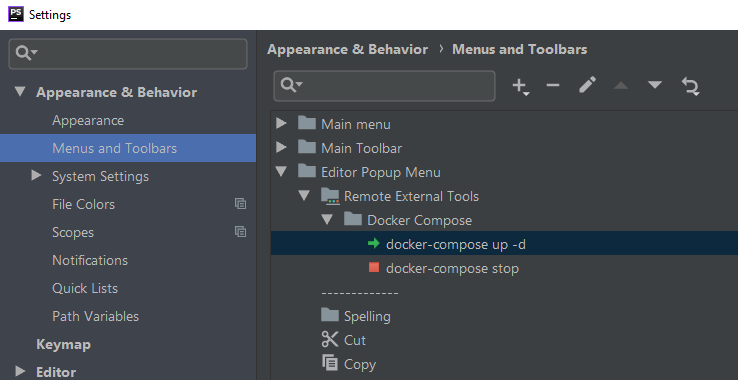Collapse the Editor Popup Menu node
738x380 pixels.
pyautogui.click(x=281, y=171)
